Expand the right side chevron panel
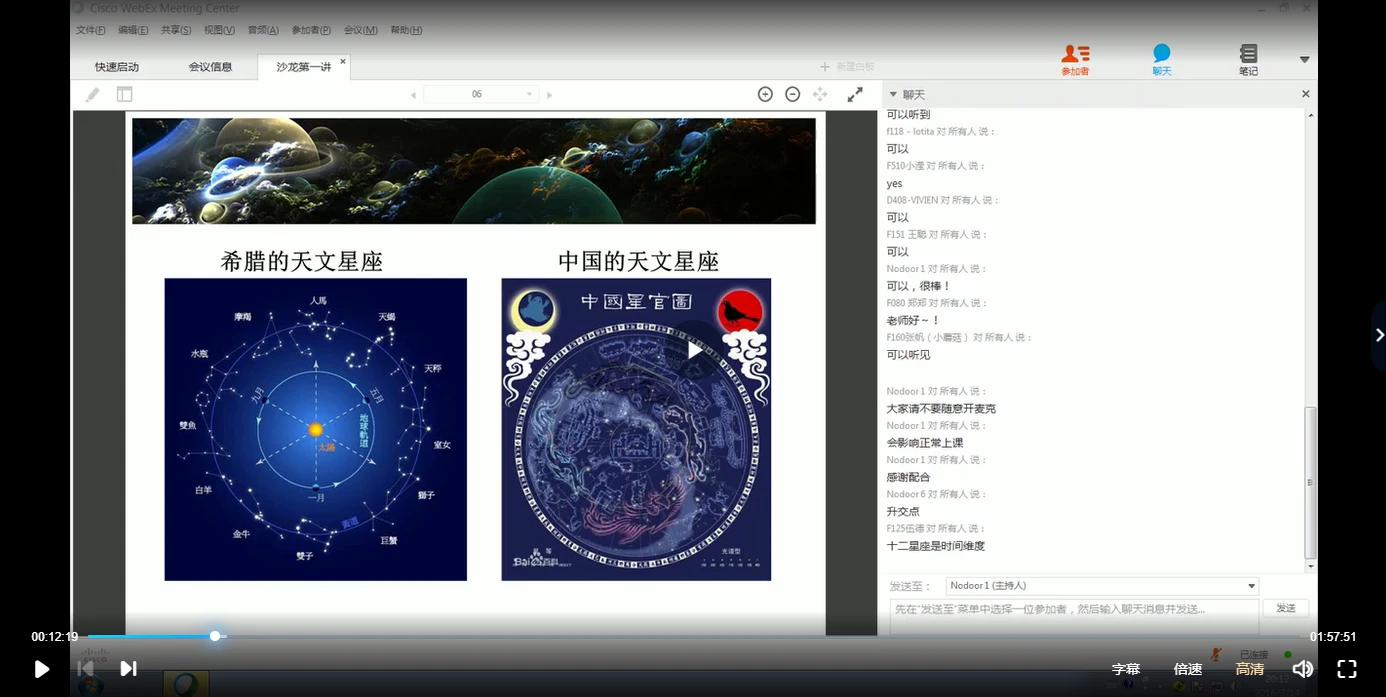 tap(1379, 336)
